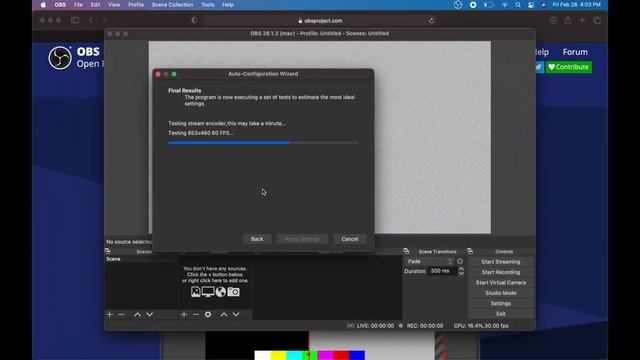
Task: Open the Twitter icon on the OBS website
Action: pyautogui.click(x=539, y=67)
